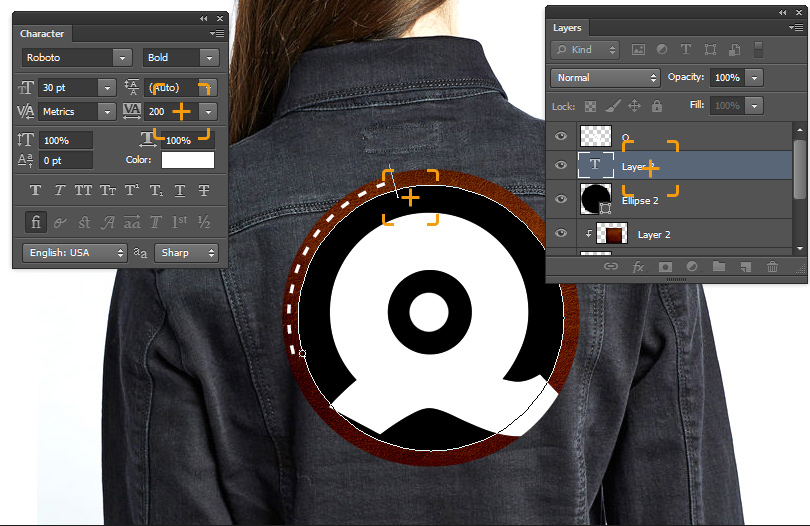This screenshot has width=810, height=526.
Task: Open the Fill slider dropdown
Action: 754,106
